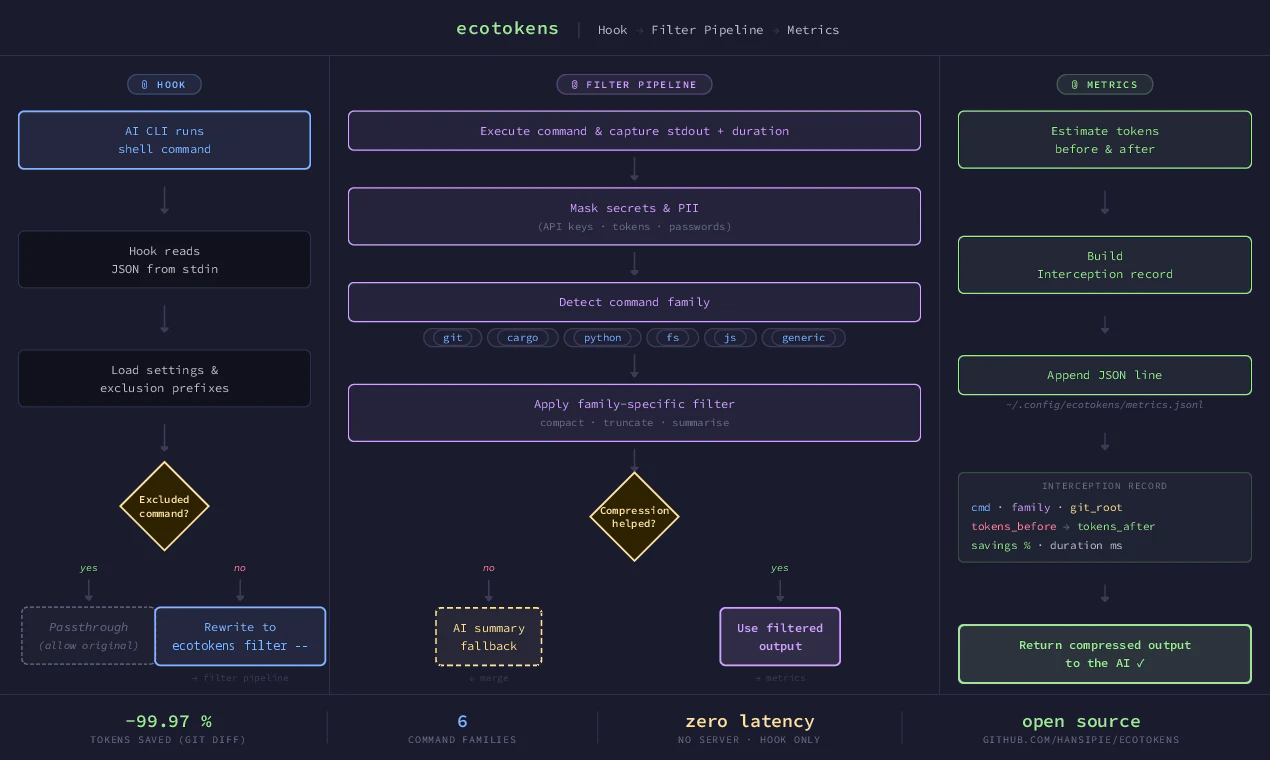This screenshot has height=760, width=1270.
Task: Select Hook in the header breadcrumb
Action: 613,30
